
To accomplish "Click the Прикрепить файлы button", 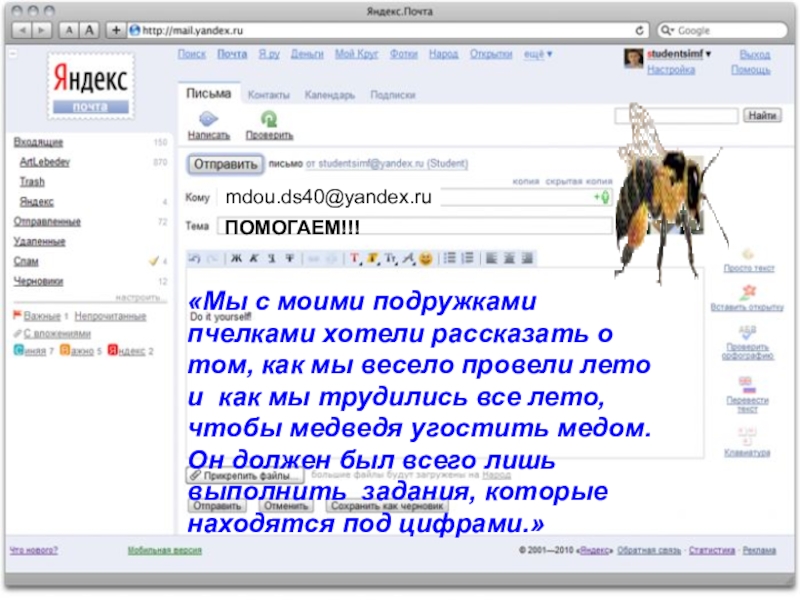I will coord(245,476).
